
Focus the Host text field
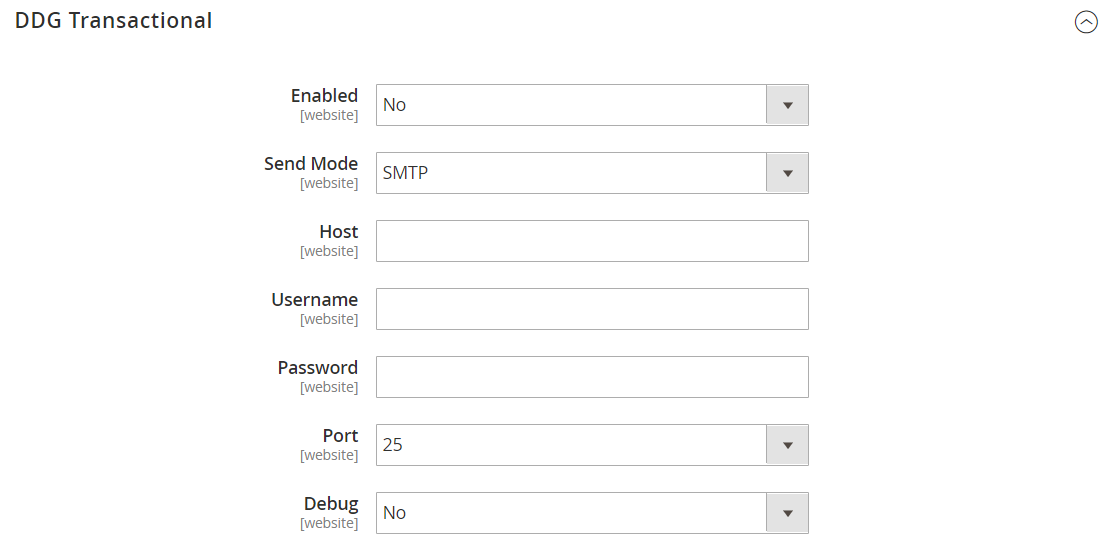coord(592,241)
